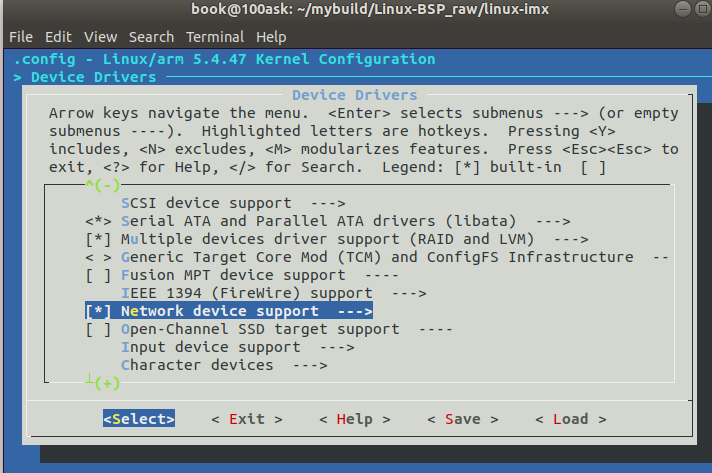Click the < Exit > button
Image resolution: width=712 pixels, height=473 pixels.
(247, 419)
